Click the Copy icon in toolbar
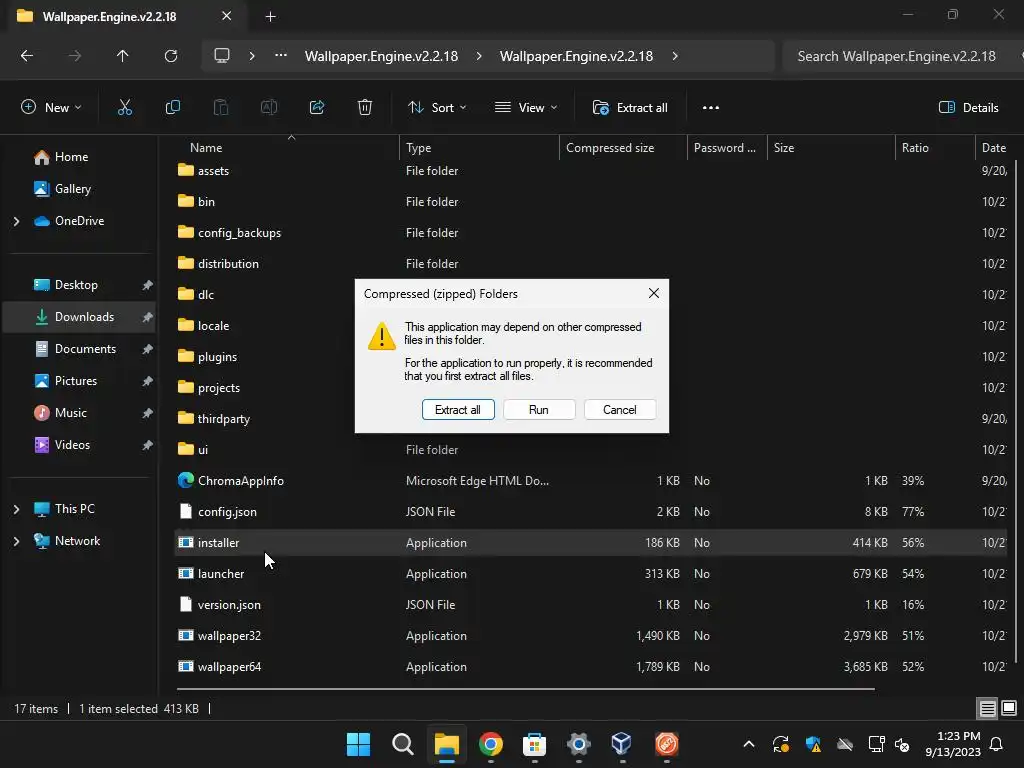 172,108
